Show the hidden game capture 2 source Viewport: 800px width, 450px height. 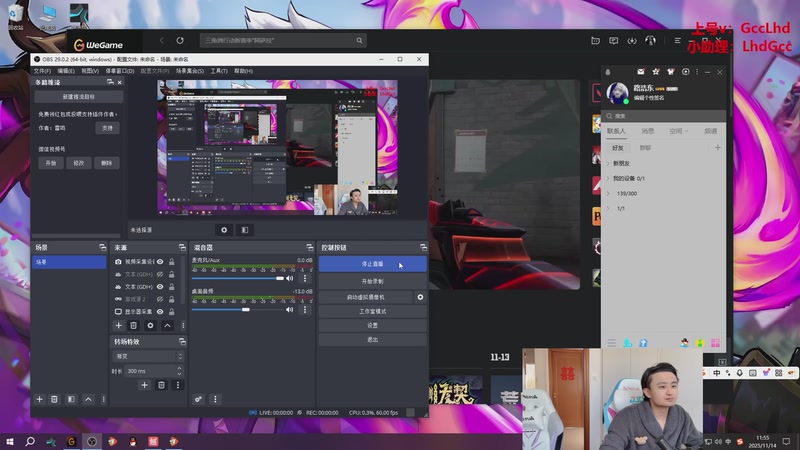tap(160, 299)
